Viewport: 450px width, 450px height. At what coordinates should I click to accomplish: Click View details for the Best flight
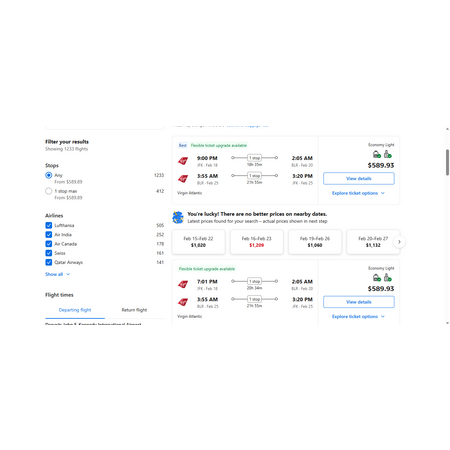click(359, 178)
